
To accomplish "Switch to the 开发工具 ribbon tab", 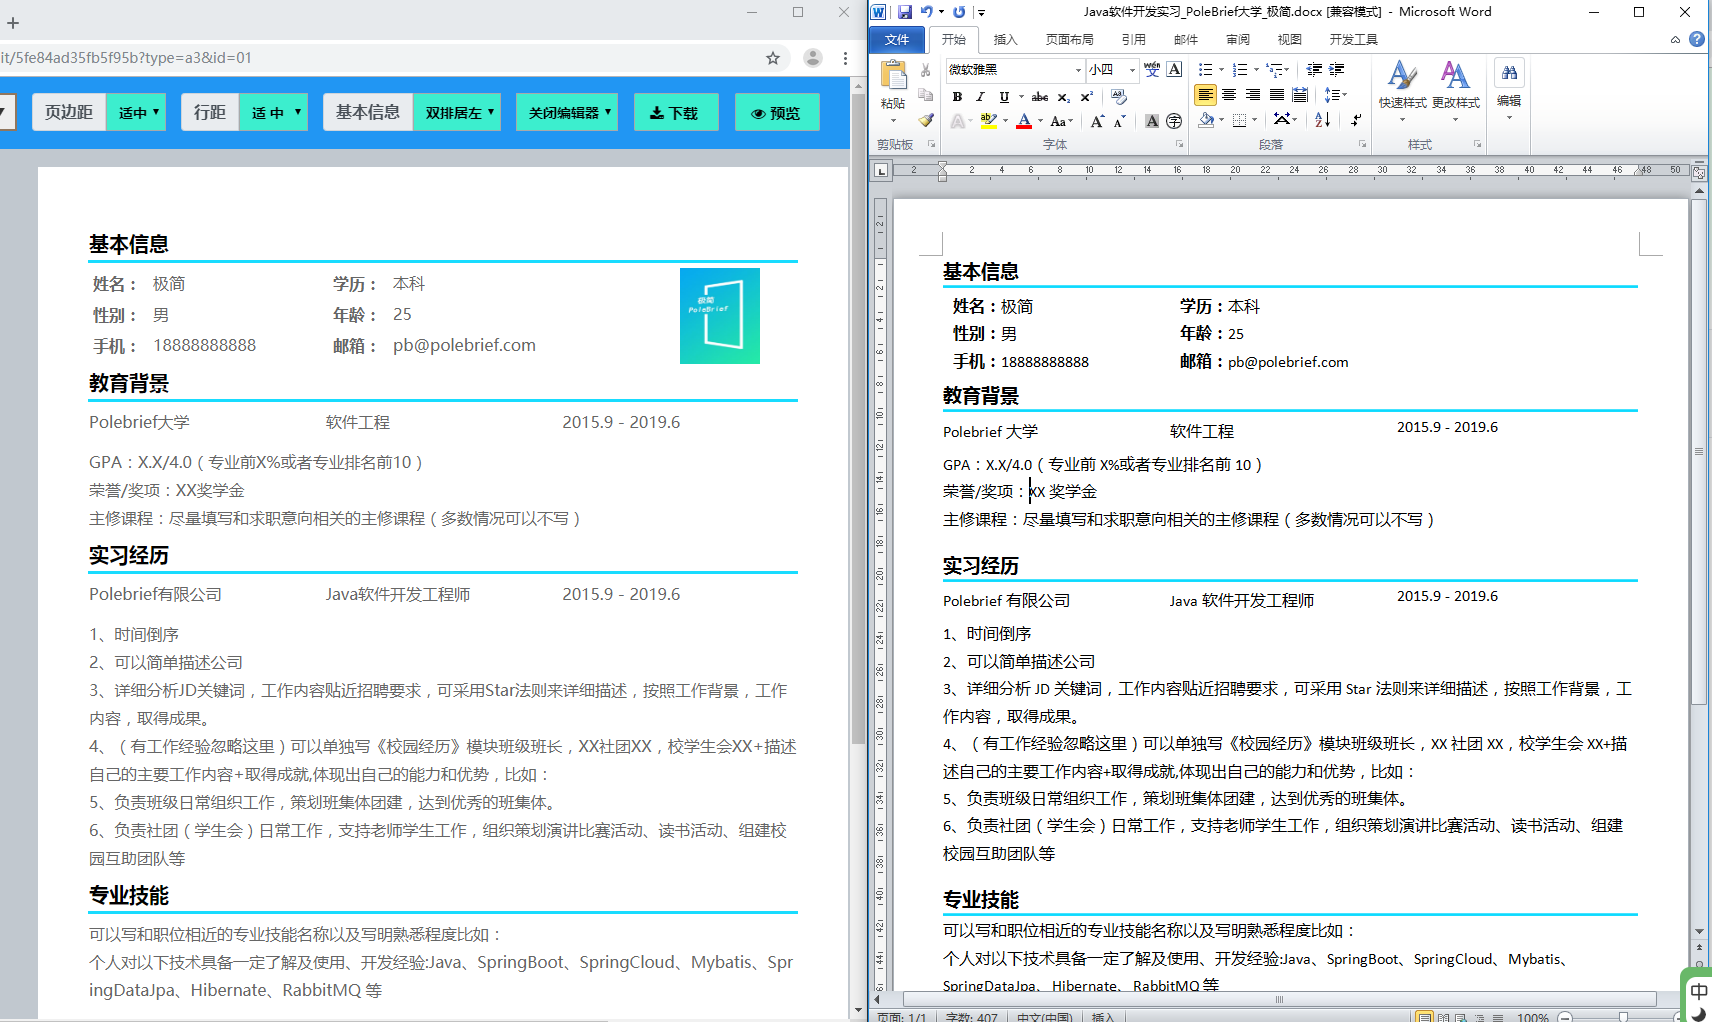I will click(x=1353, y=39).
